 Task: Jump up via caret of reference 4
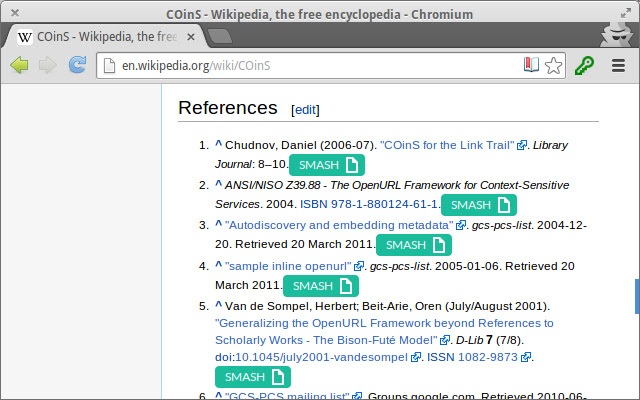218,264
